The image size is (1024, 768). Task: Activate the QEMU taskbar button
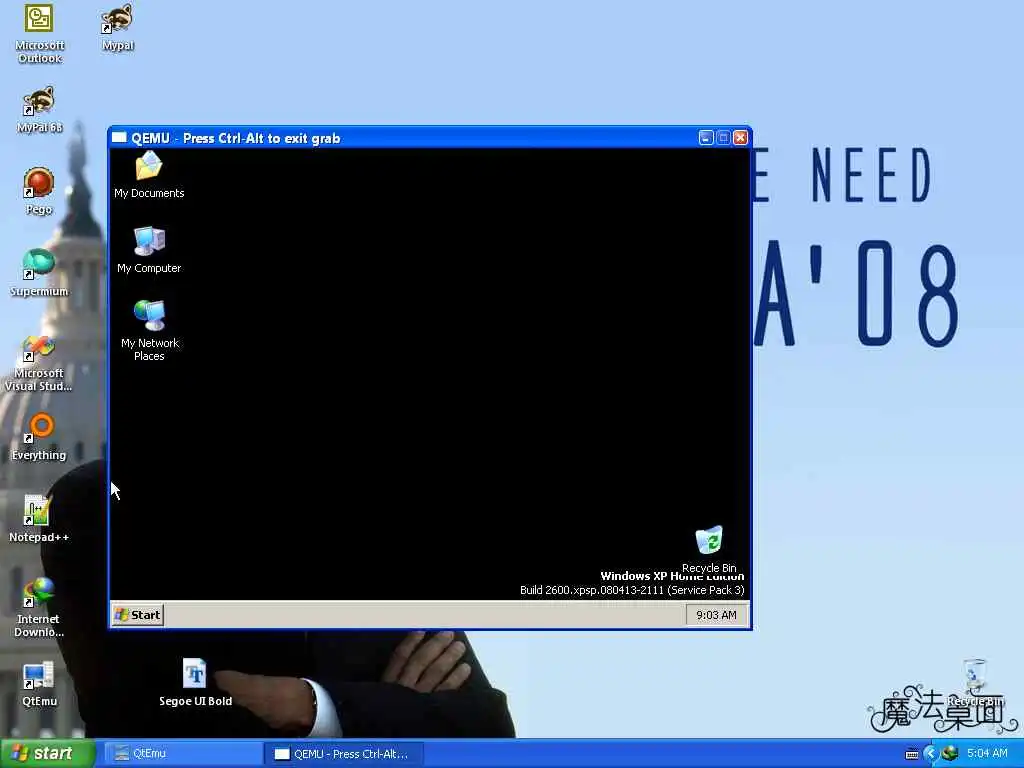[x=344, y=754]
